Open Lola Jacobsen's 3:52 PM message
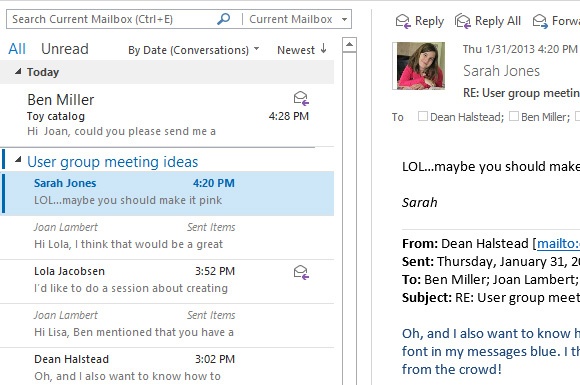Viewport: 580px width, 385px height. pos(167,281)
